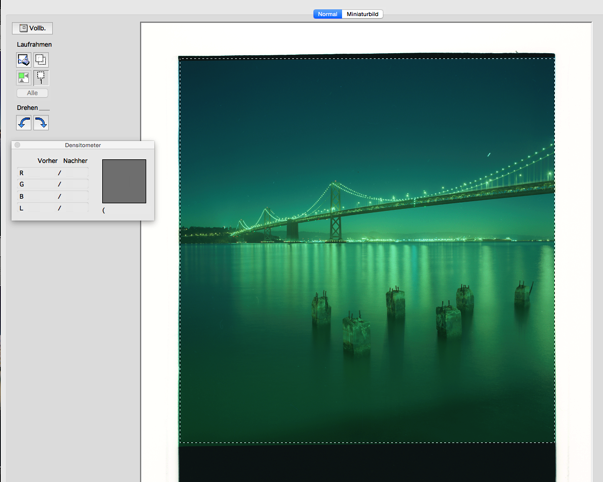Close the Densitometer panel
The height and width of the screenshot is (482, 603).
[17, 145]
